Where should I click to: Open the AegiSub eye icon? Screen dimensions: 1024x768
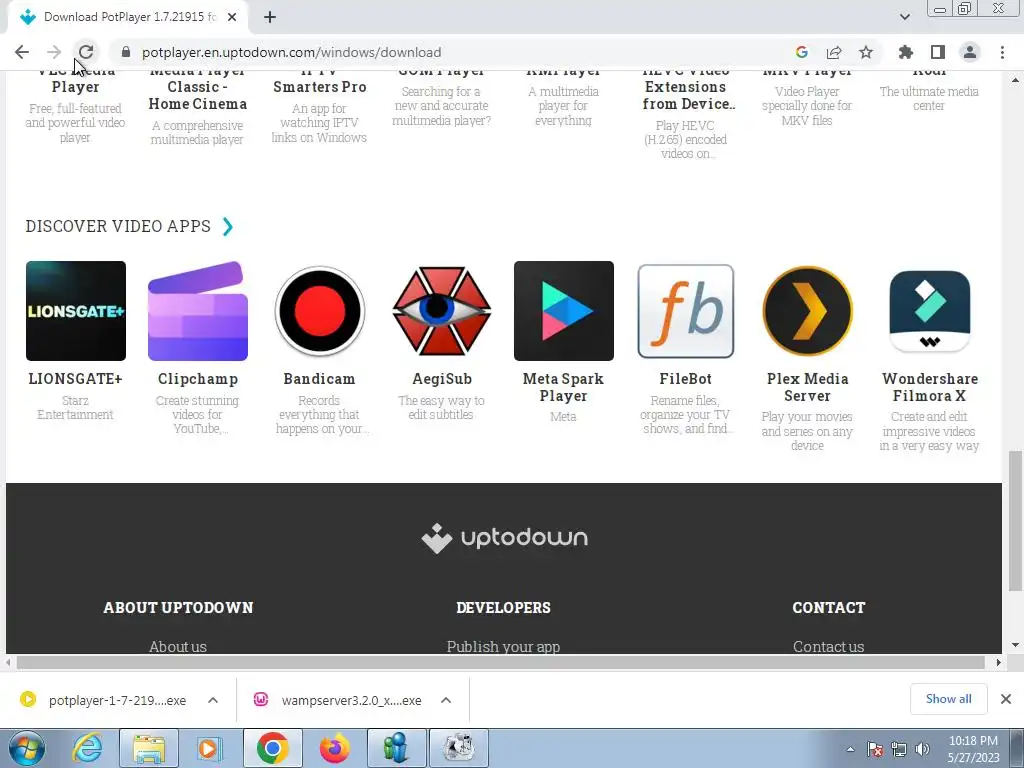[x=441, y=311]
